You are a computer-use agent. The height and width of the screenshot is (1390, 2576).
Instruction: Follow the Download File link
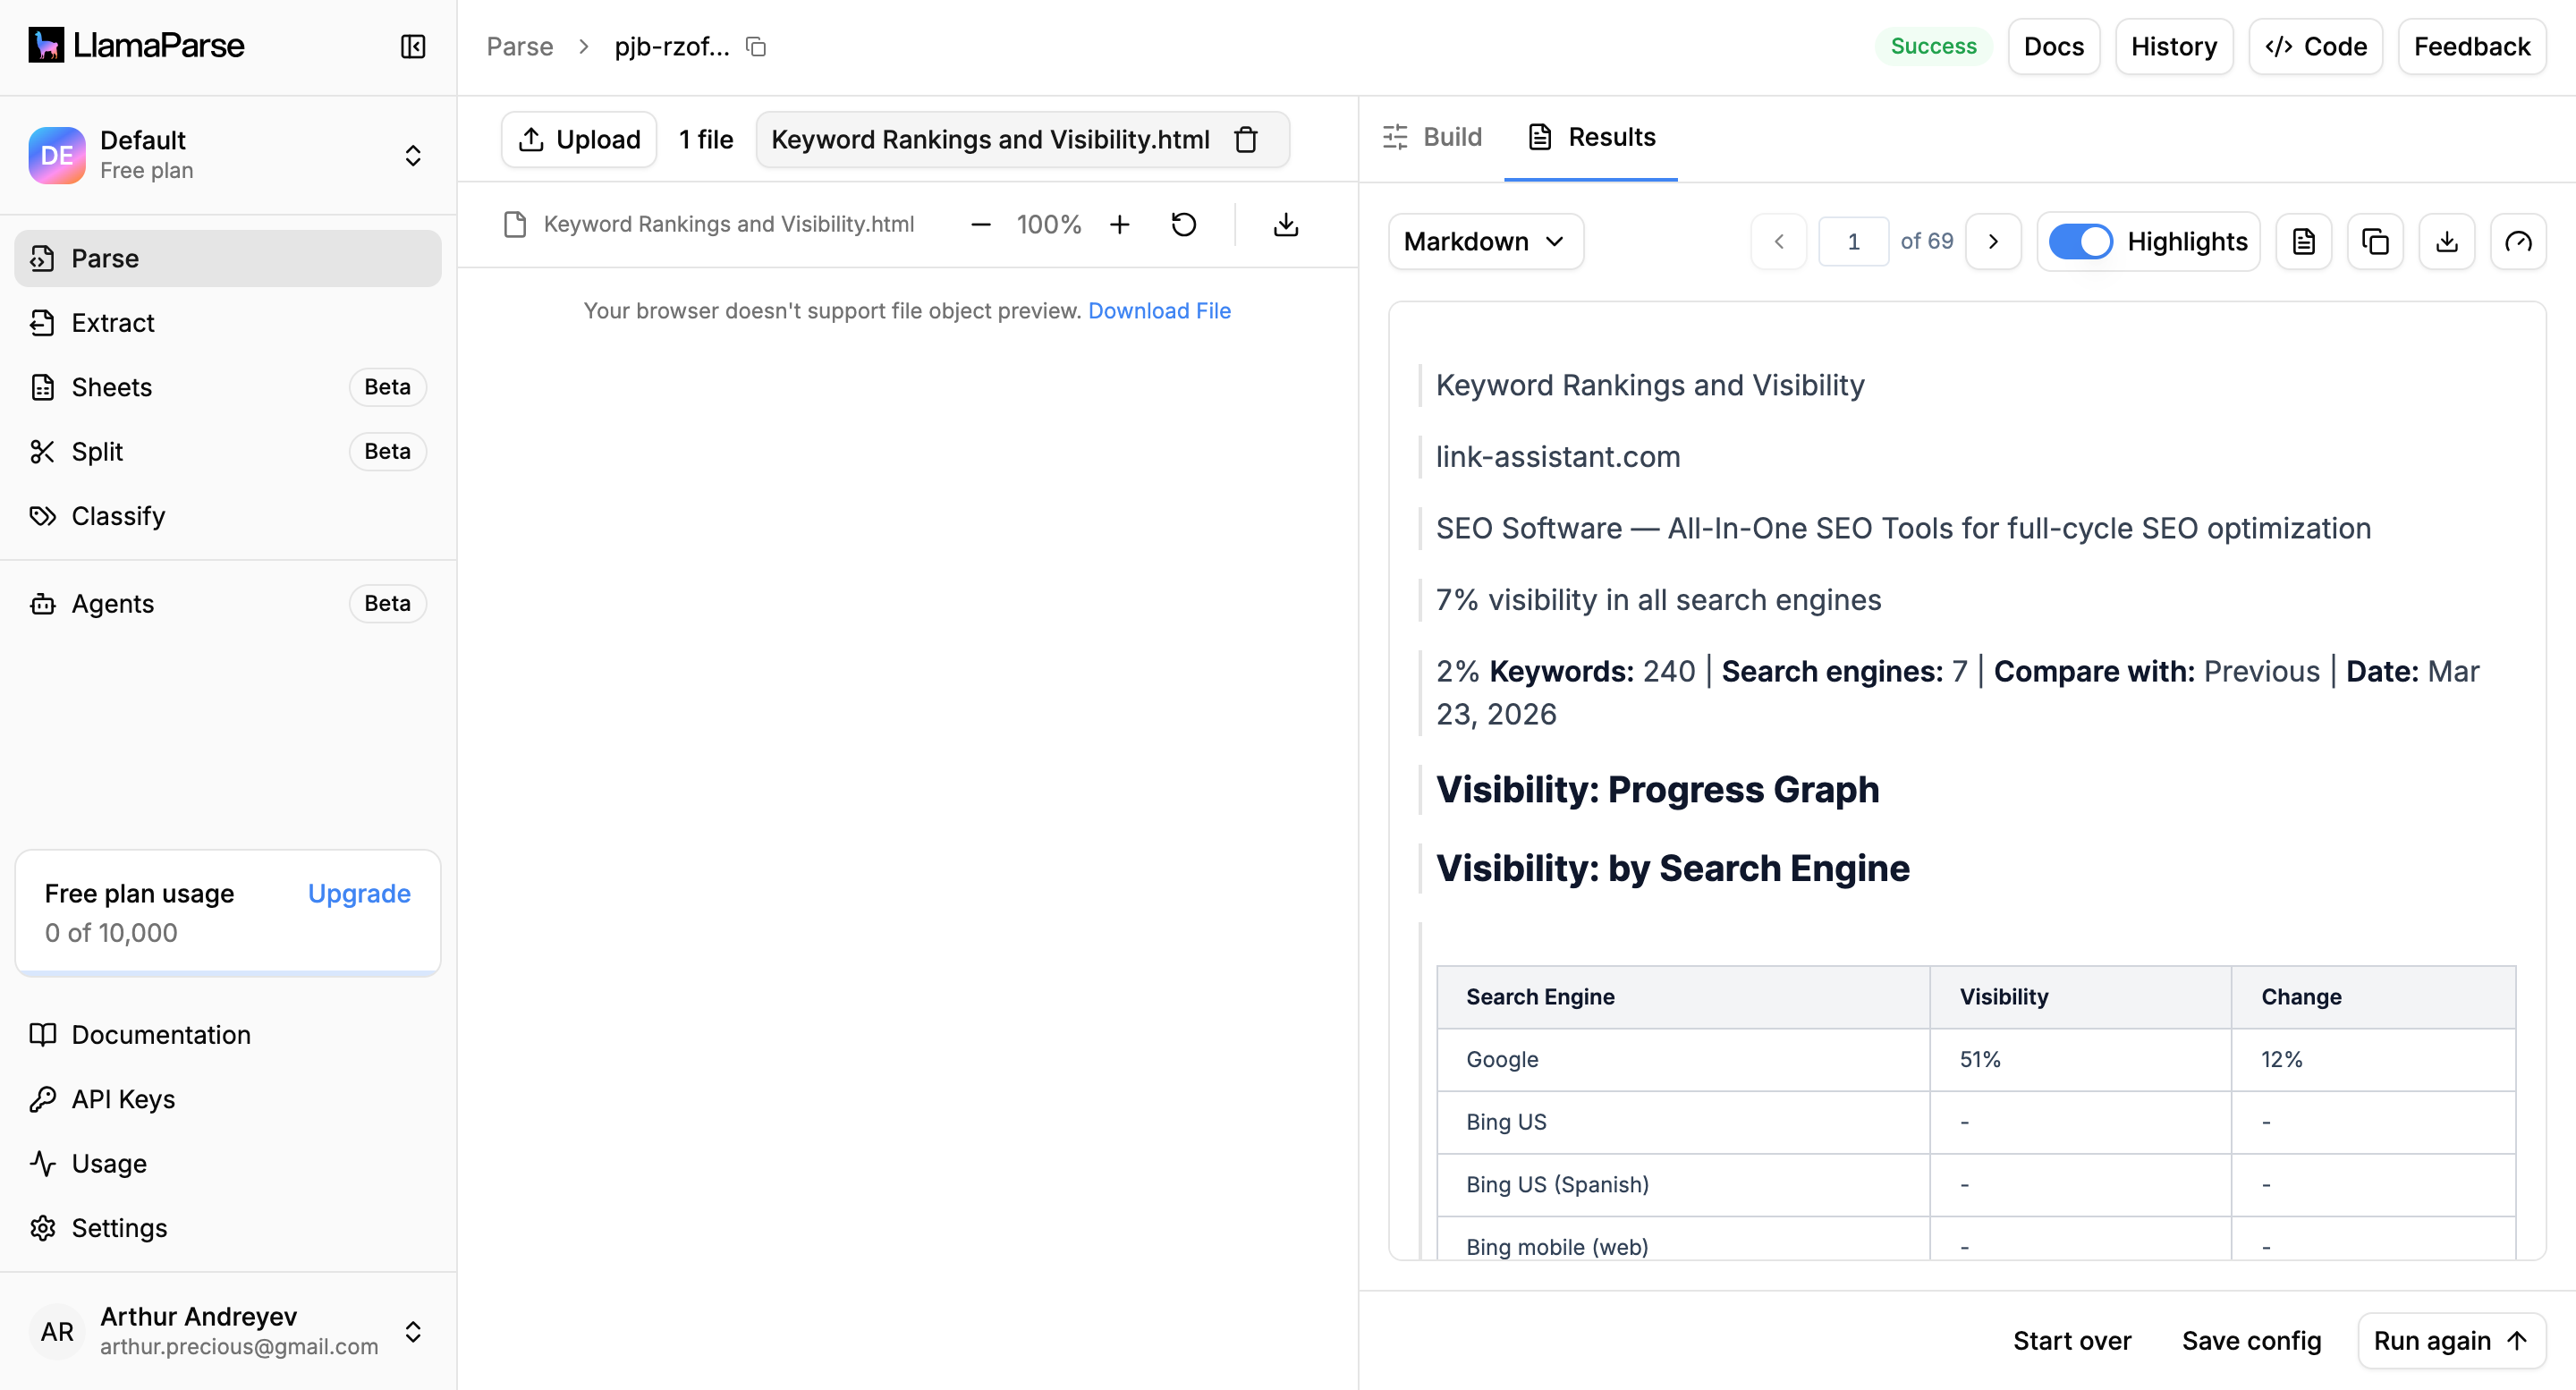tap(1159, 310)
